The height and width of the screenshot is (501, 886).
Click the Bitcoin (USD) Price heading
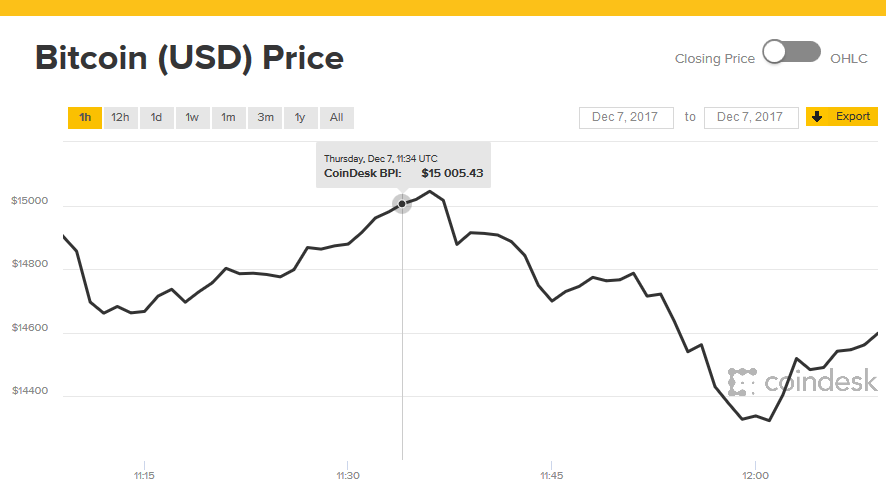(x=190, y=58)
